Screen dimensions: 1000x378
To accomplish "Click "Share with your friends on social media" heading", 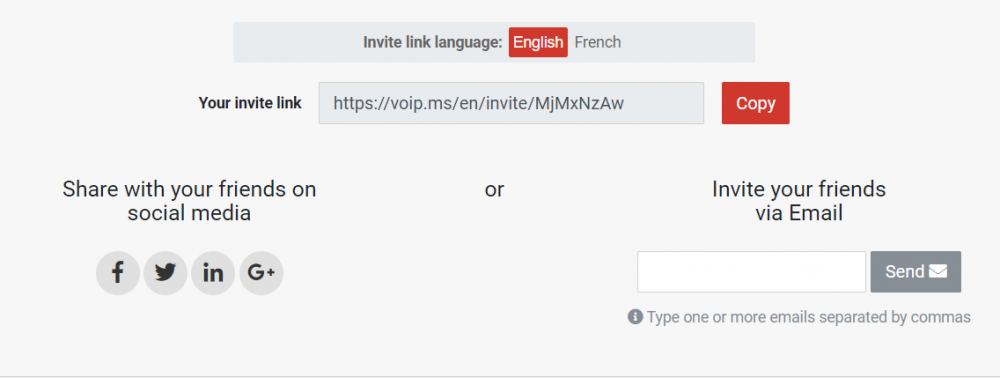I will point(189,201).
